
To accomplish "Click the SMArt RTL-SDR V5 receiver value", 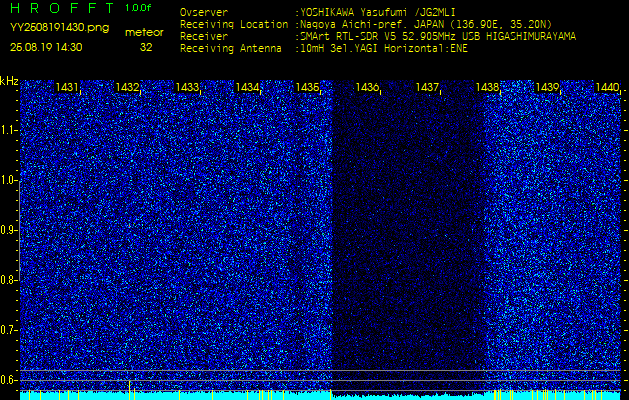I will [438, 37].
